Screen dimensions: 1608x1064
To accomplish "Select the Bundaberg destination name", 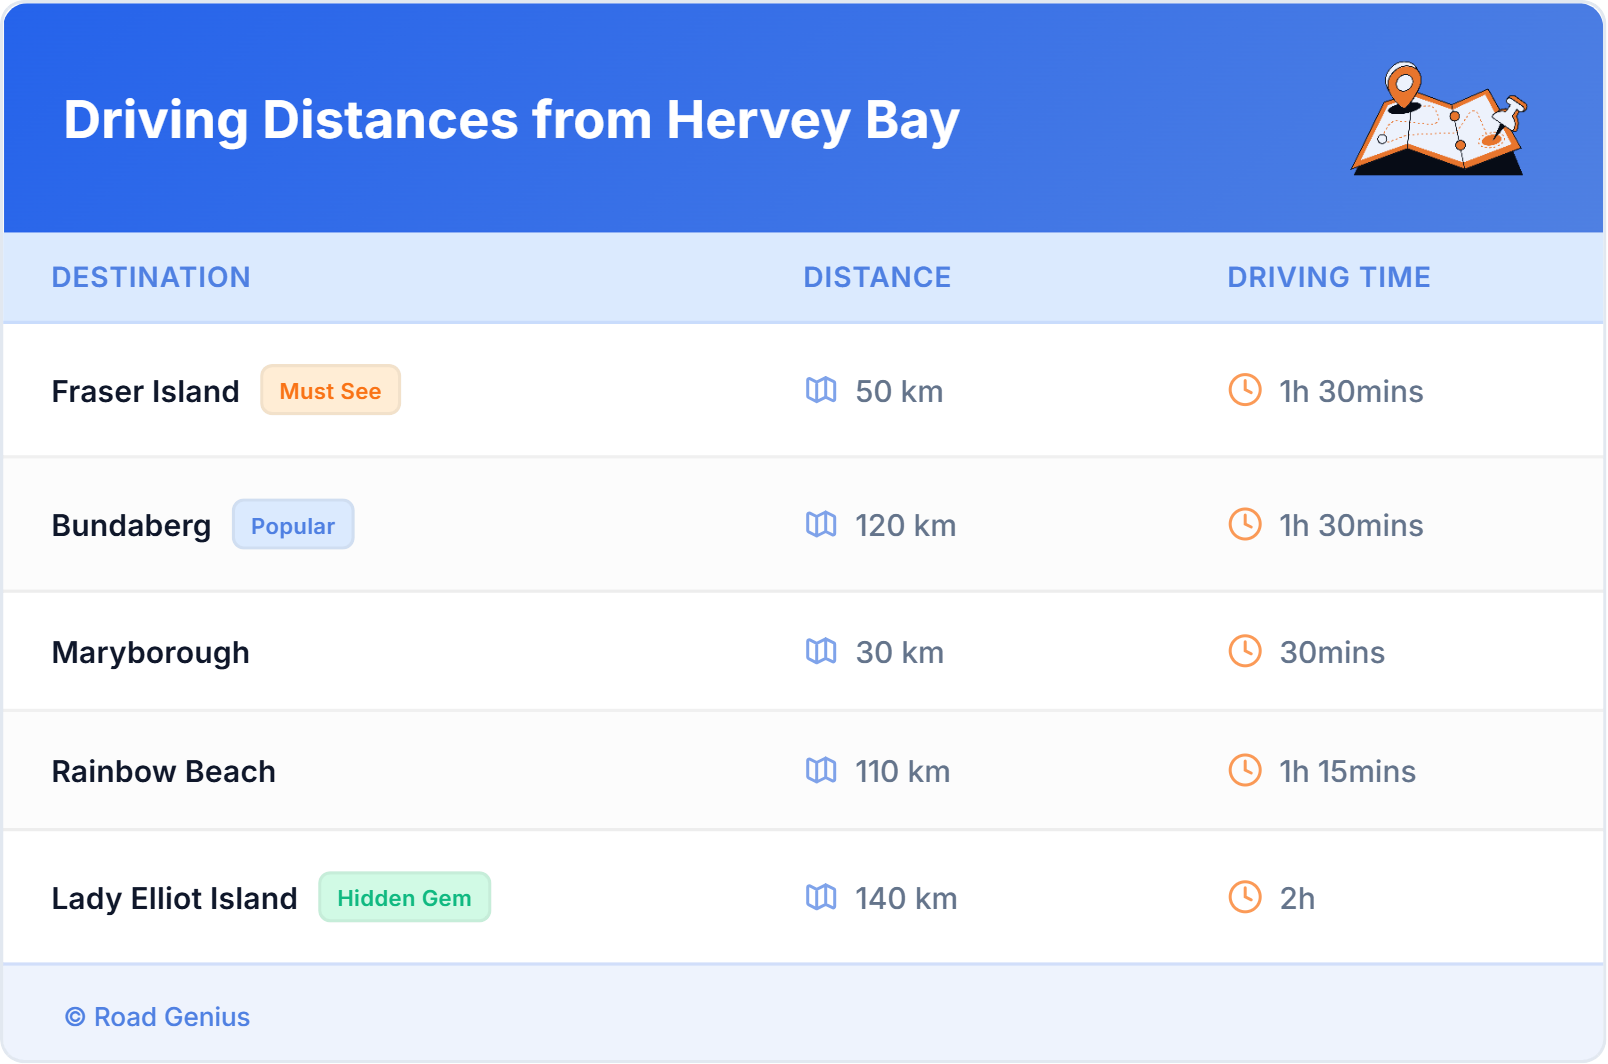I will pyautogui.click(x=131, y=525).
